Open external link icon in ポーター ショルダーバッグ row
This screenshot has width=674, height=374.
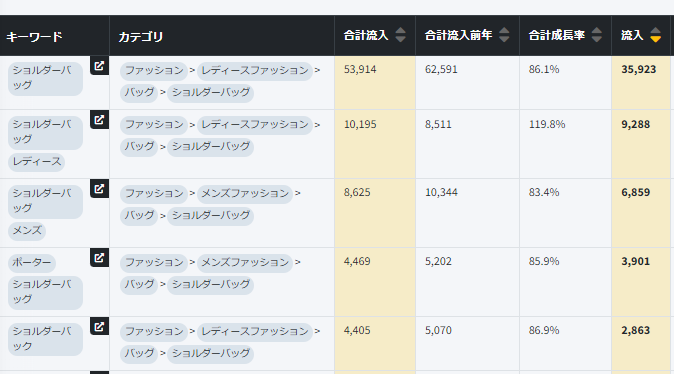point(99,258)
